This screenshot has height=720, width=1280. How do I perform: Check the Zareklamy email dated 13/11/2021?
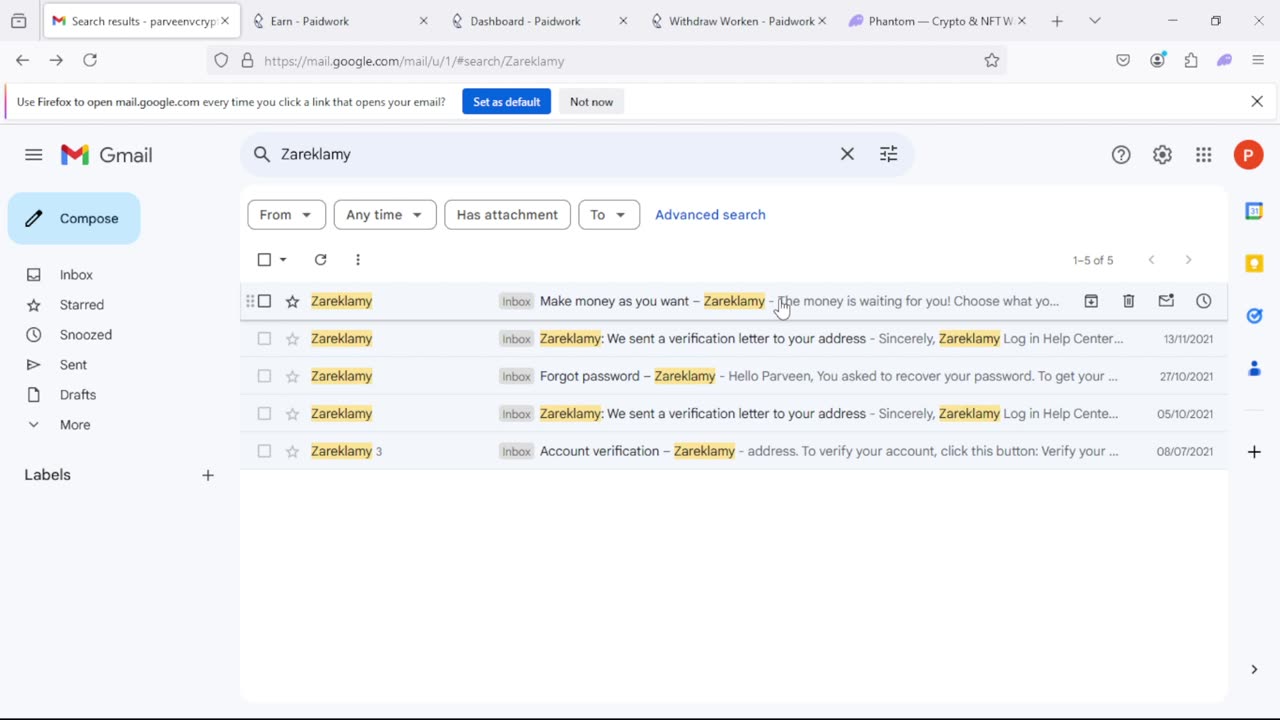[x=264, y=339]
